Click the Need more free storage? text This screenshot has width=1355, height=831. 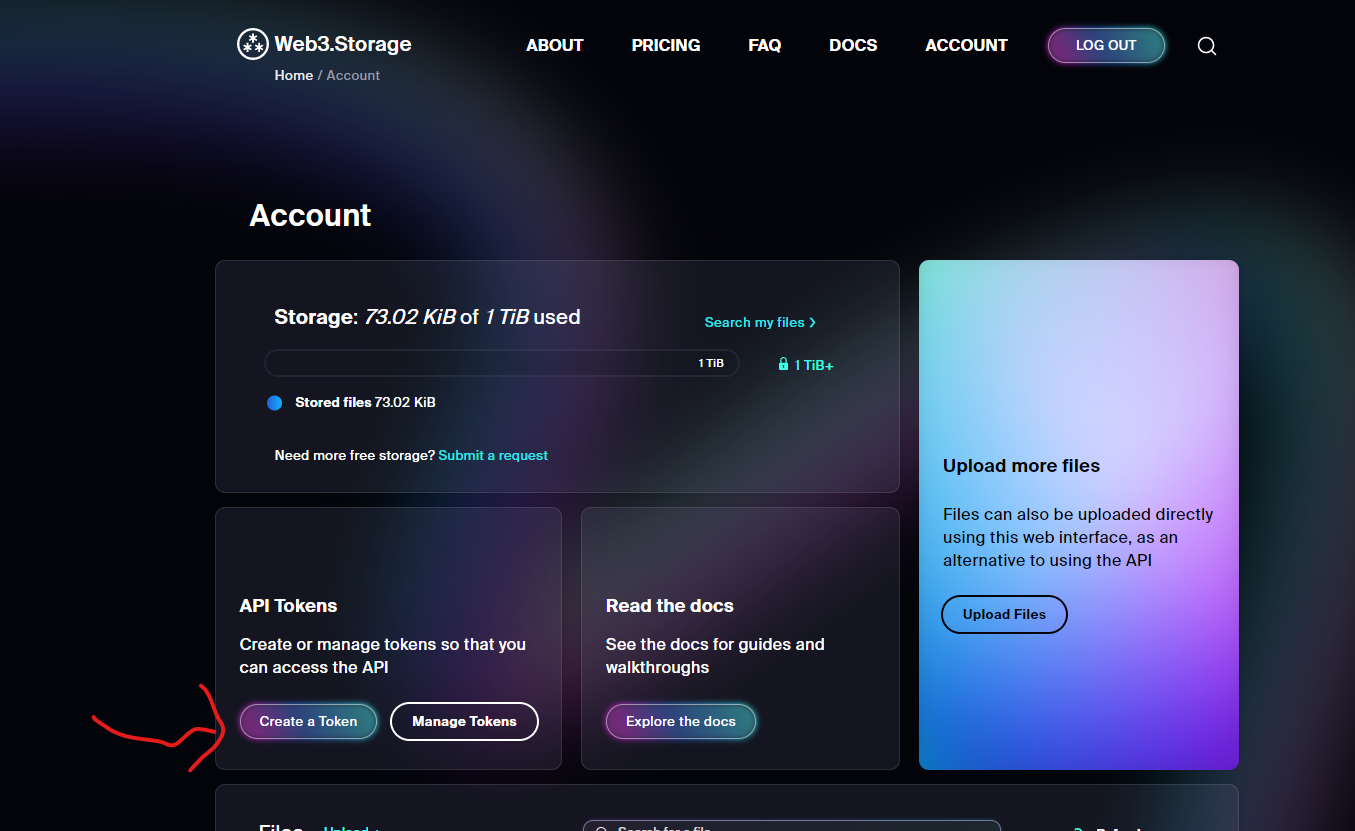tap(355, 455)
